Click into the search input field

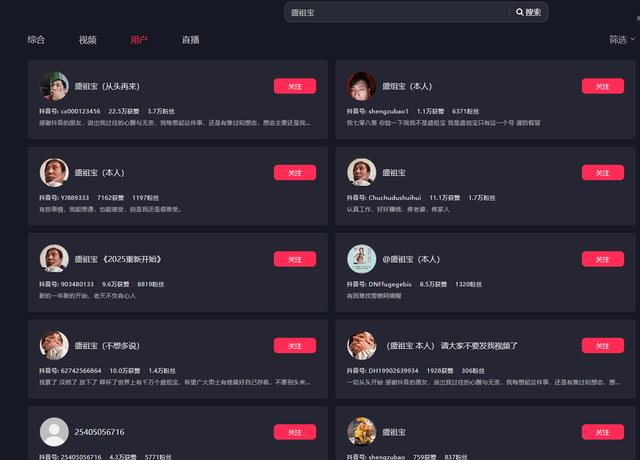click(398, 12)
